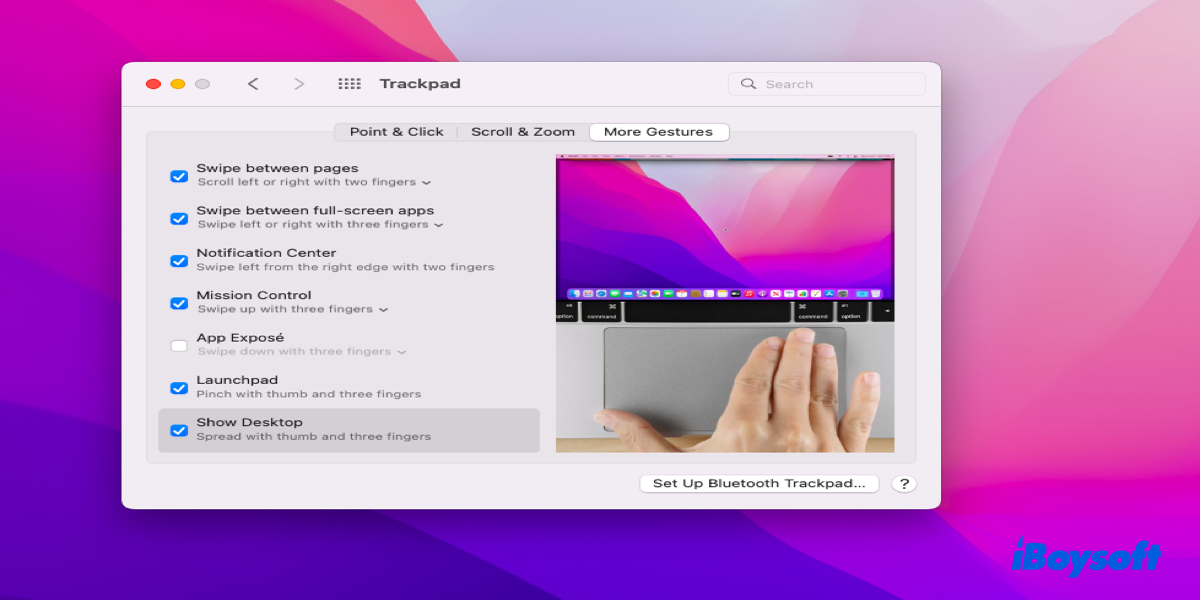Viewport: 1200px width, 600px height.
Task: Click 'Pinch with thumb and three fingers' text
Action: tap(309, 394)
